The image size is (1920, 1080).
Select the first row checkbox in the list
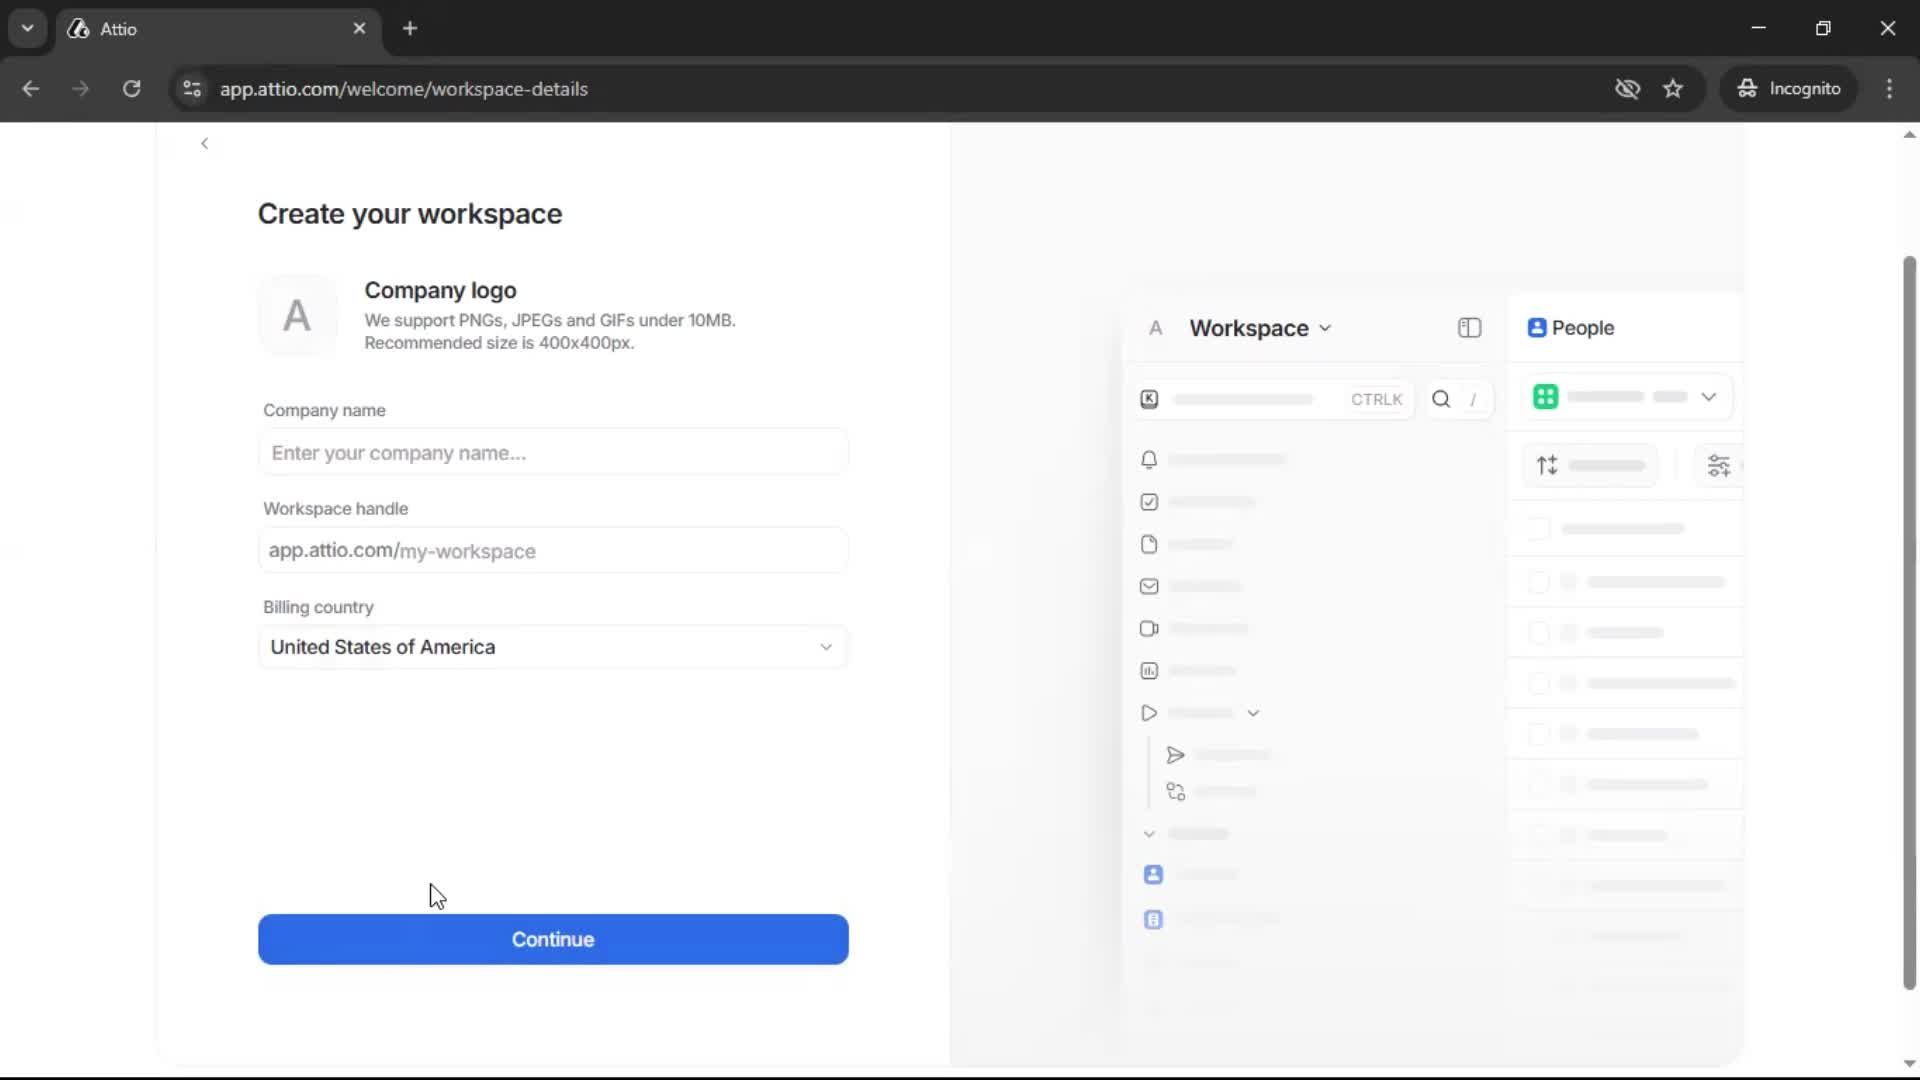click(1540, 529)
